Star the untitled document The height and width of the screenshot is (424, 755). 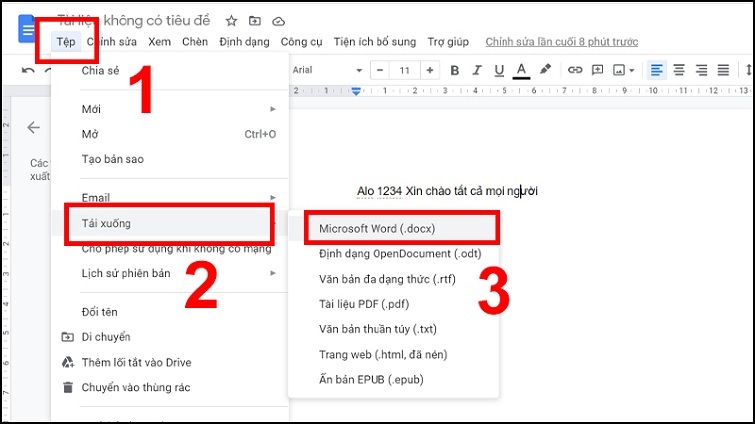231,21
